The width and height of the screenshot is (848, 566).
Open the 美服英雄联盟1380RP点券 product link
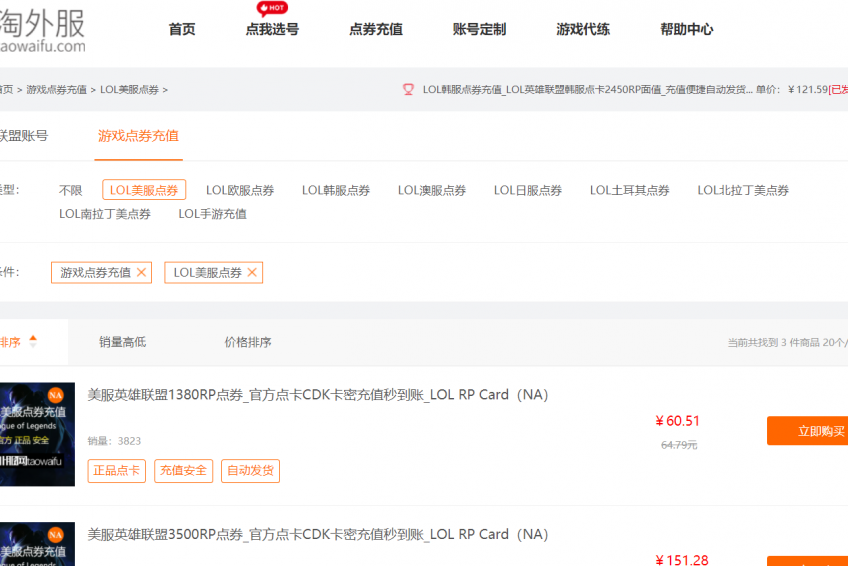point(317,395)
